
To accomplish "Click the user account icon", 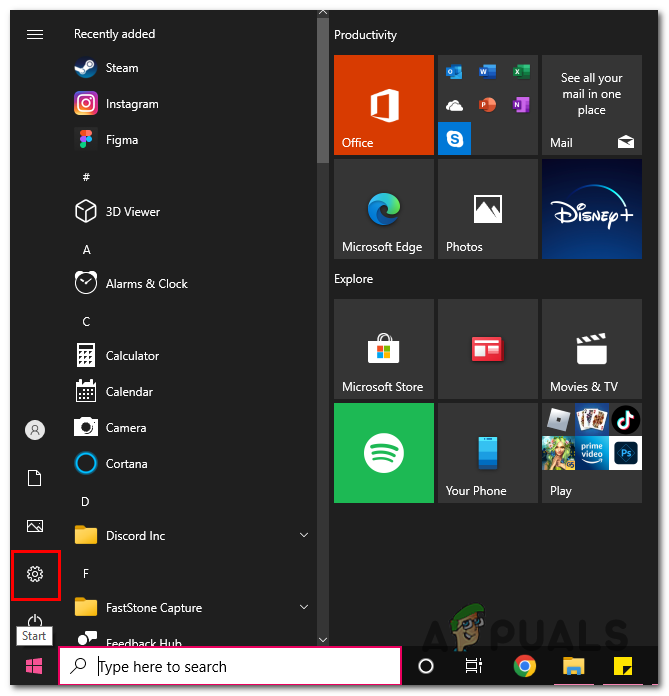I will tap(35, 430).
